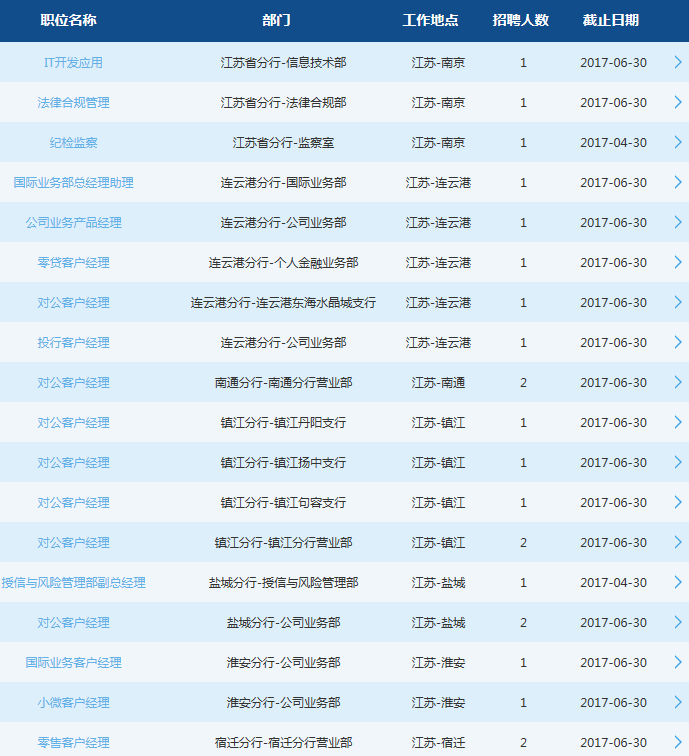The image size is (689, 756).
Task: Select the 盐城分行-公司业务部 department cell
Action: pyautogui.click(x=283, y=622)
